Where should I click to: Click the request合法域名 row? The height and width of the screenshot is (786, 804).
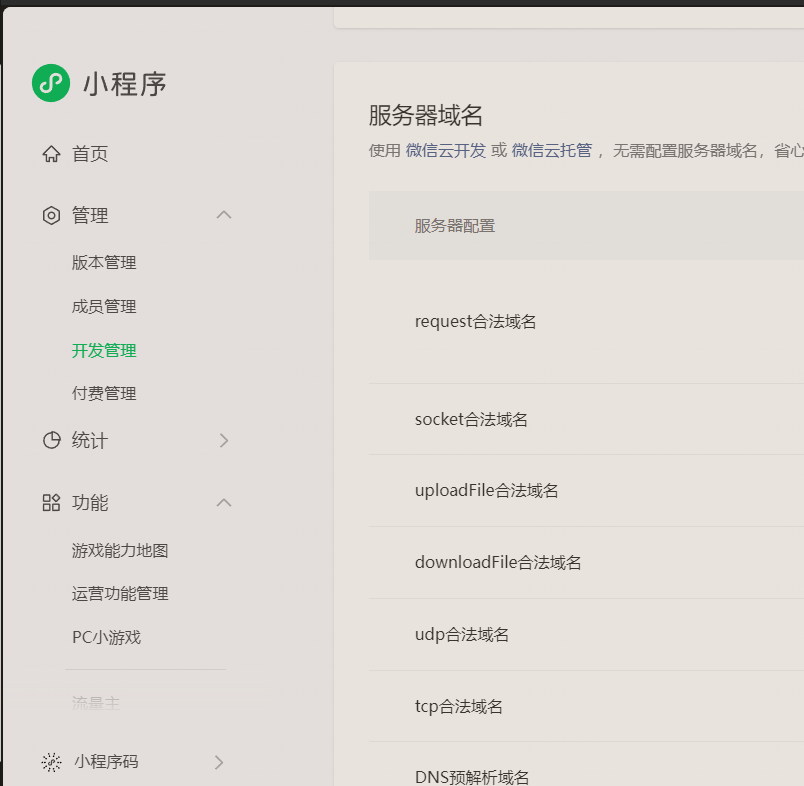[x=477, y=321]
